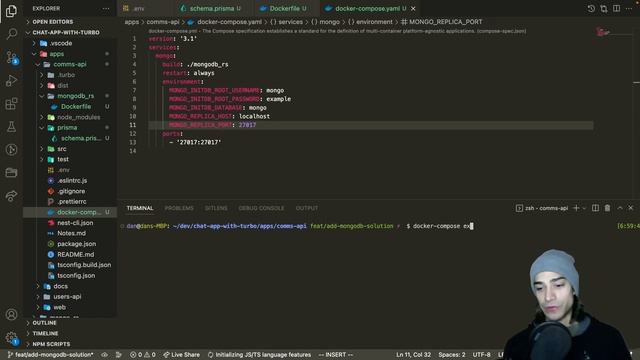Split the editor right

coord(616,9)
